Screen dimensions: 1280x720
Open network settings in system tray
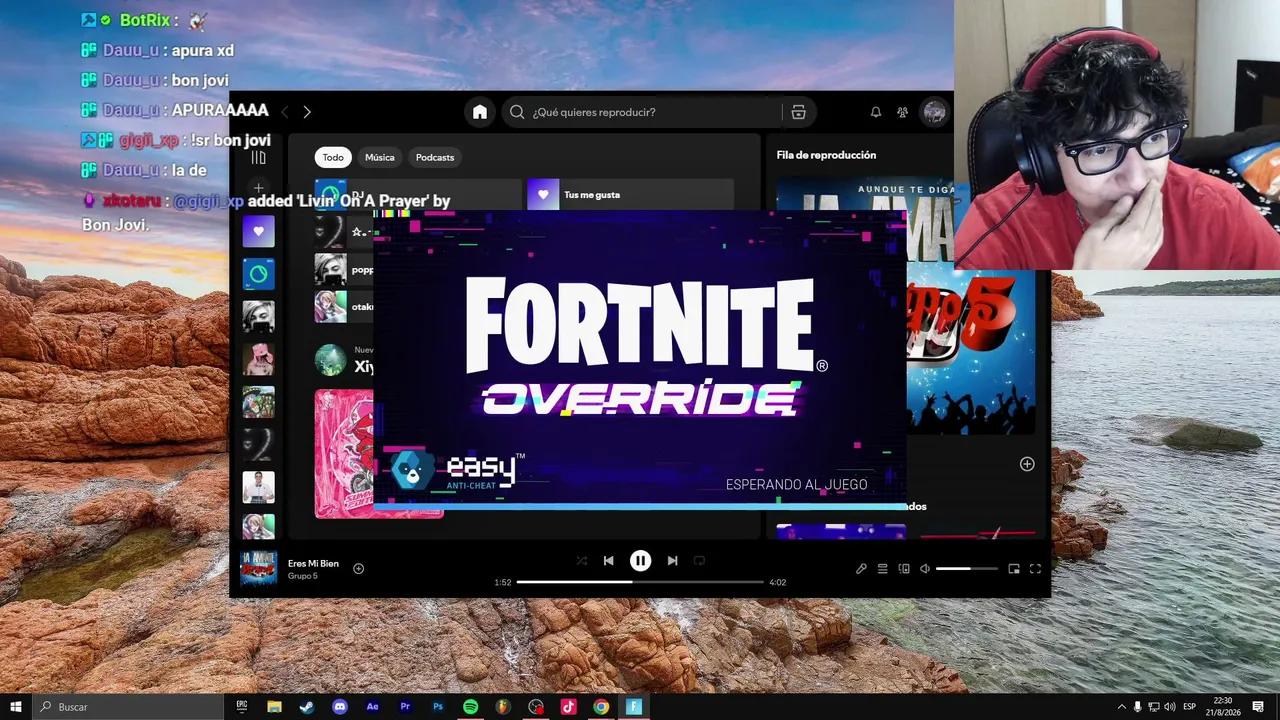(1153, 707)
